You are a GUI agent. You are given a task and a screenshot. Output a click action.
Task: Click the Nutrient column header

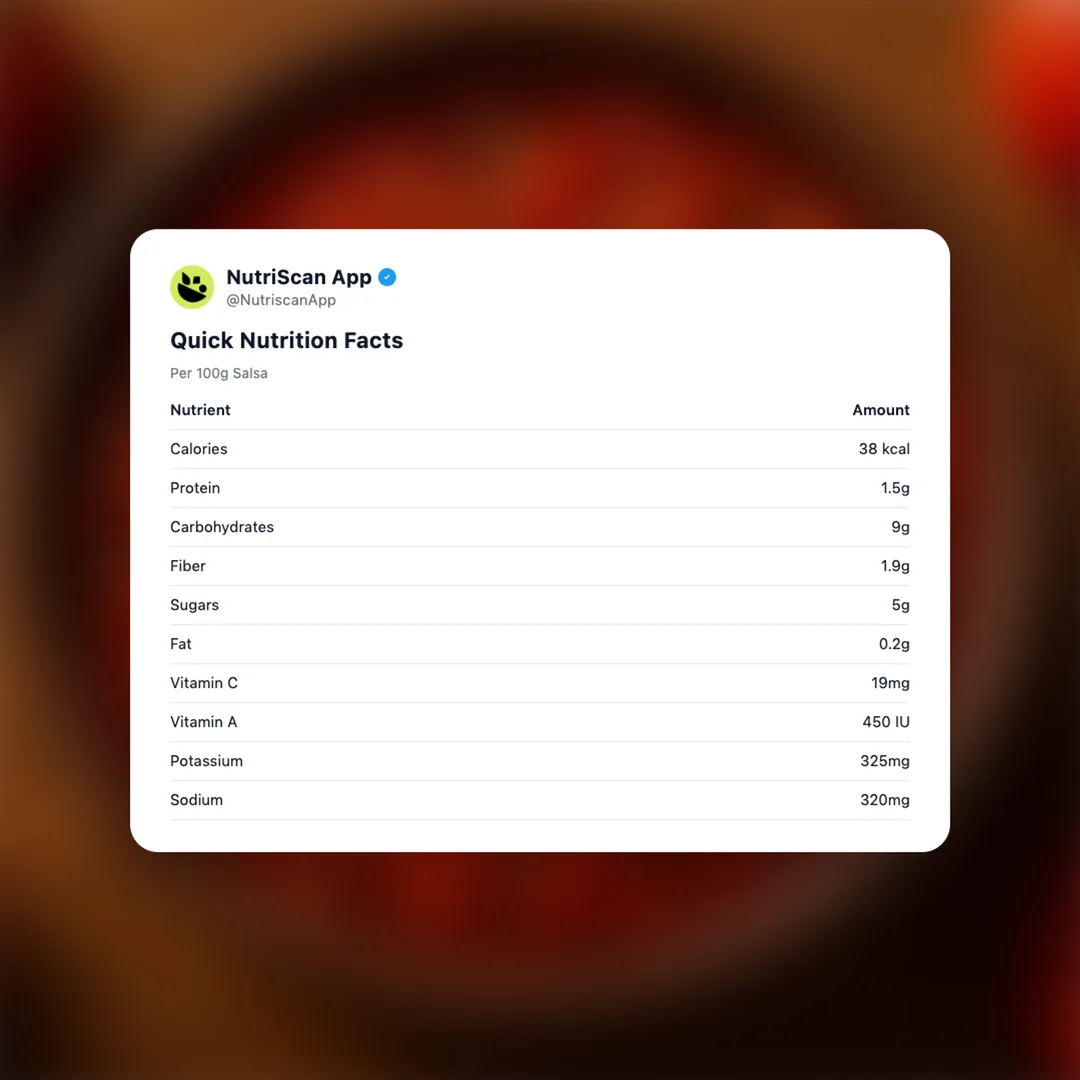[x=200, y=410]
